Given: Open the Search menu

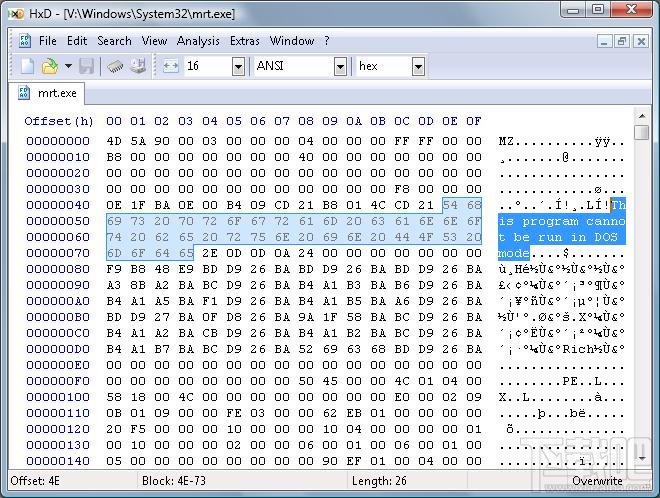Looking at the screenshot, I should [114, 41].
